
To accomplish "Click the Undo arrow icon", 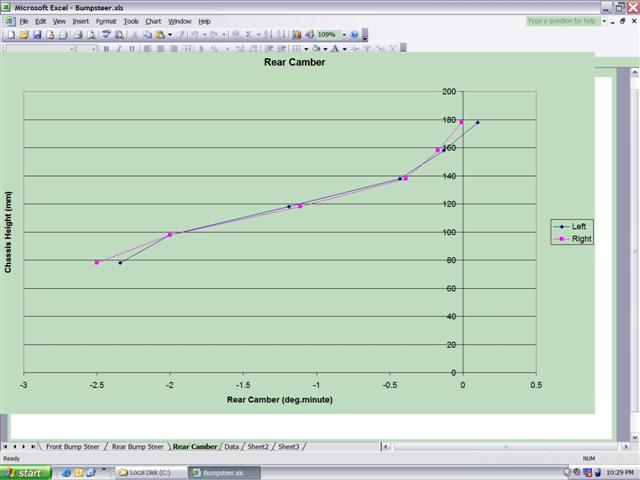I will (x=195, y=35).
